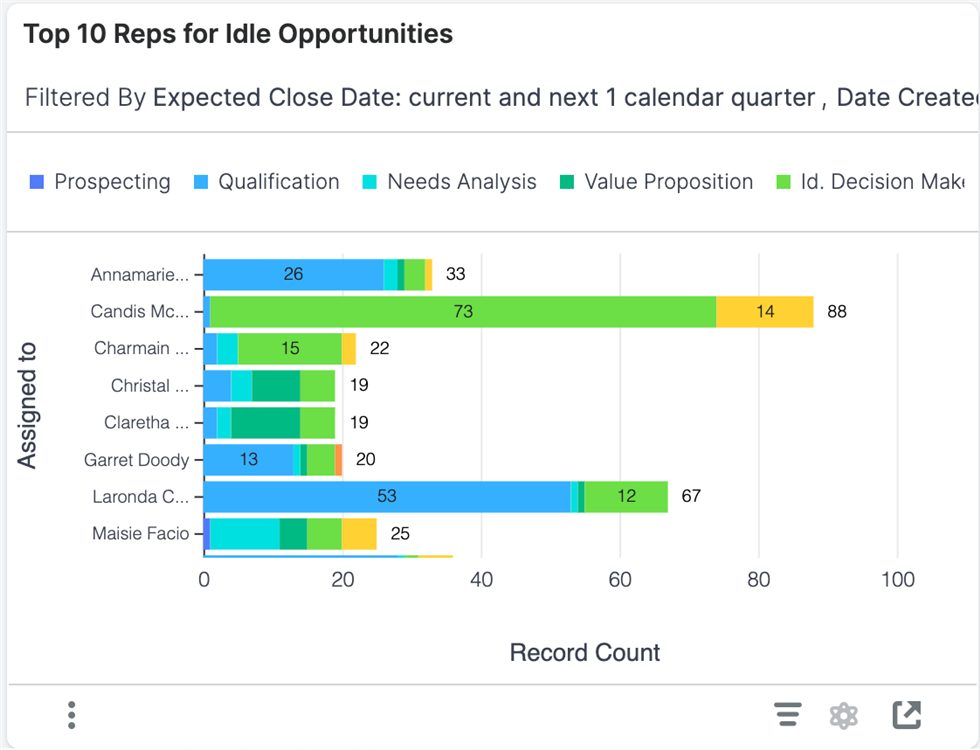Open report via the external-link arrow icon
The width and height of the screenshot is (980, 750).
[906, 715]
